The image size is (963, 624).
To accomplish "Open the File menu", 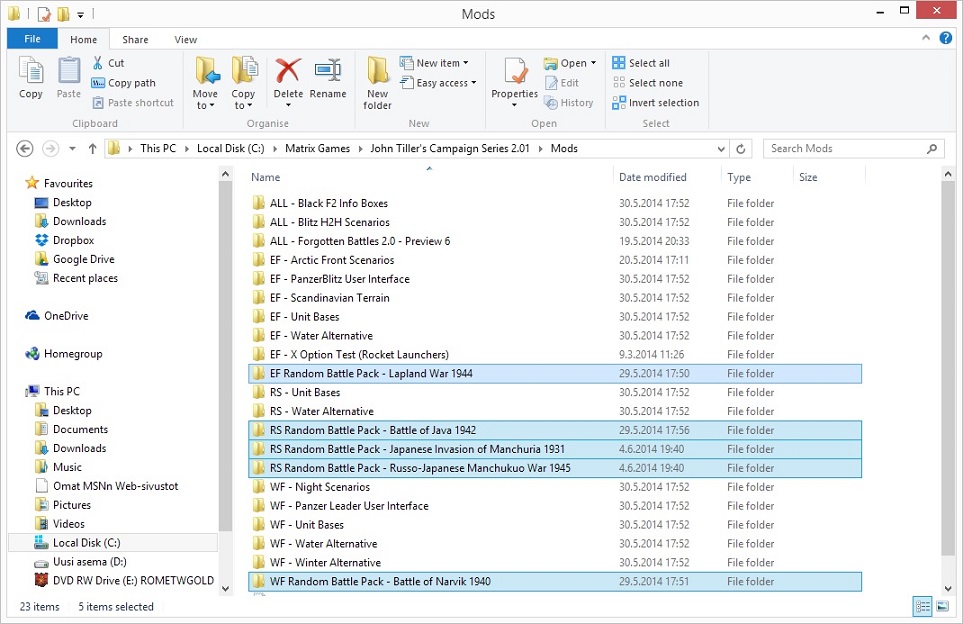I will [x=32, y=40].
